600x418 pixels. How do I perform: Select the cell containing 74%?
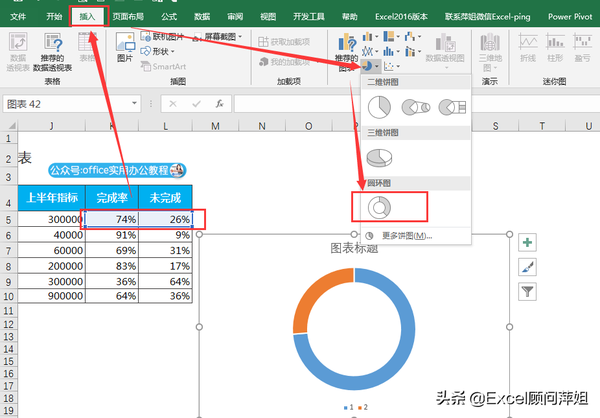point(112,219)
